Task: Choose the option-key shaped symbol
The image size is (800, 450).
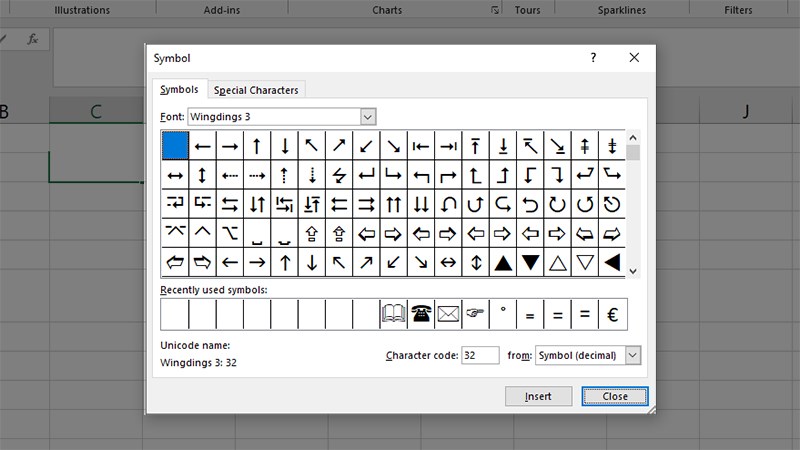Action: [230, 234]
